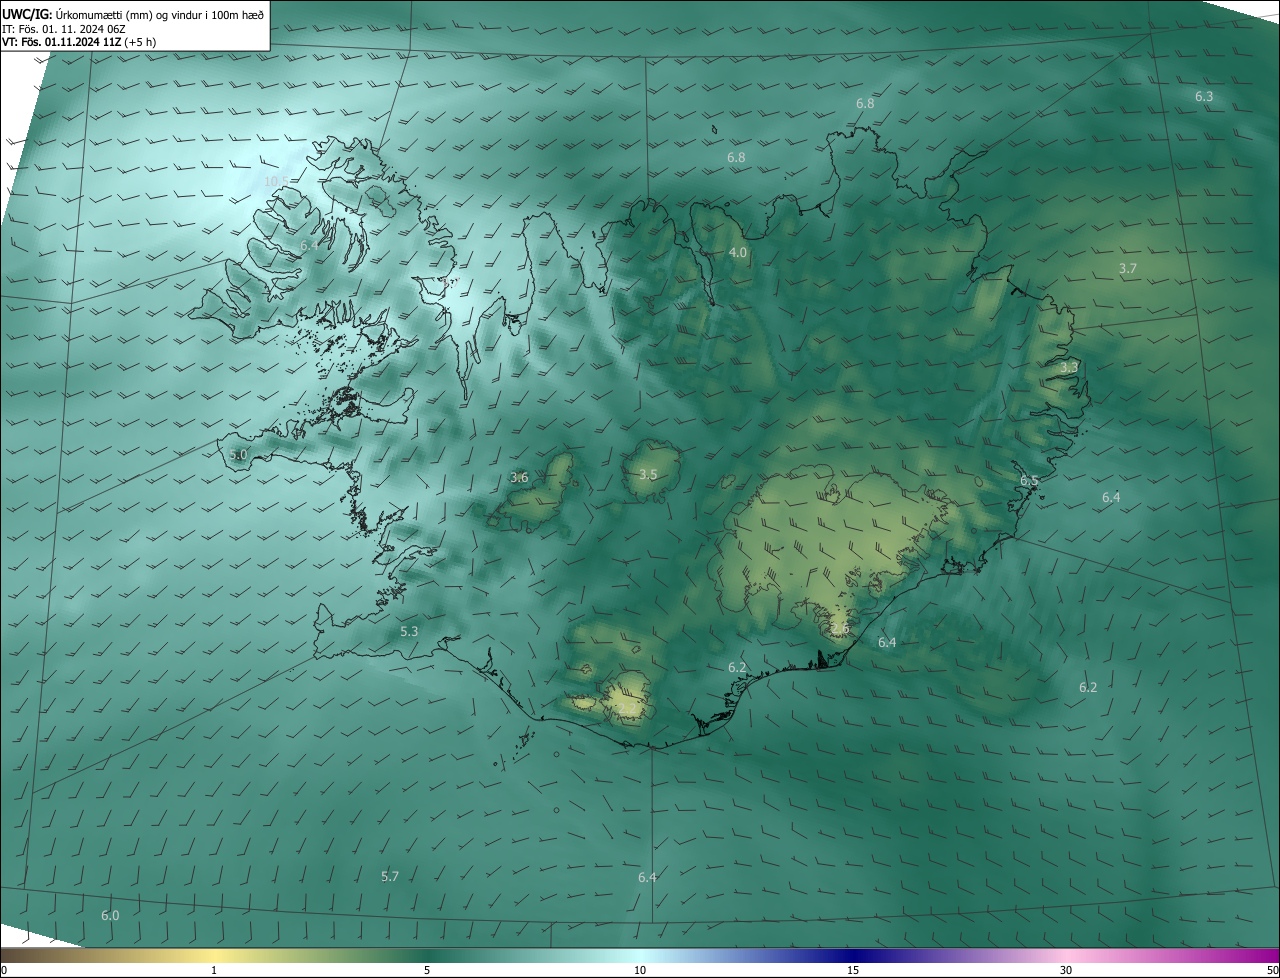Viewport: 1280px width, 978px height.
Task: Click the 3.5 value label
Action: pyautogui.click(x=648, y=474)
